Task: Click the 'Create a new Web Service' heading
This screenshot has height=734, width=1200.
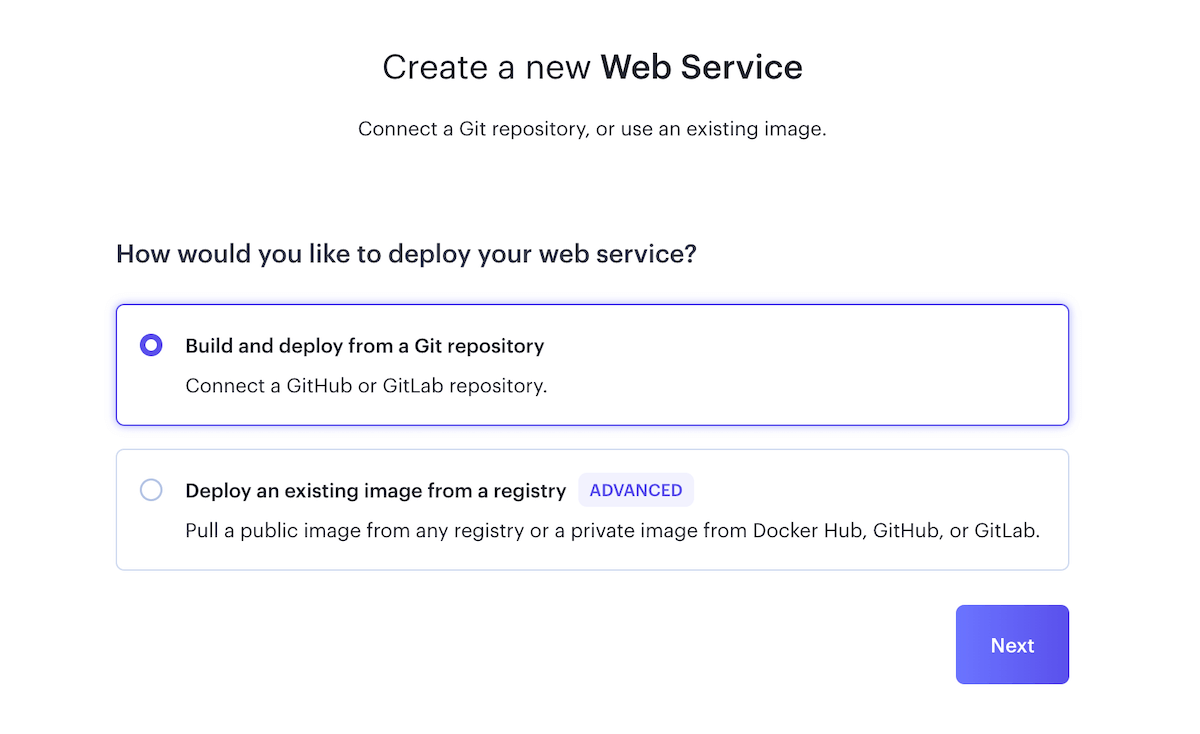Action: (x=592, y=67)
